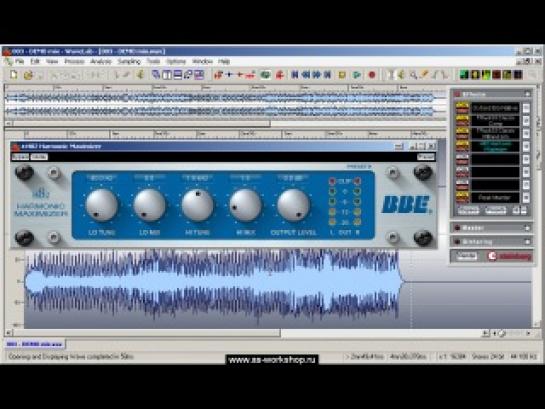Toggle On button of second effect slot
The width and height of the screenshot is (545, 409).
click(462, 118)
